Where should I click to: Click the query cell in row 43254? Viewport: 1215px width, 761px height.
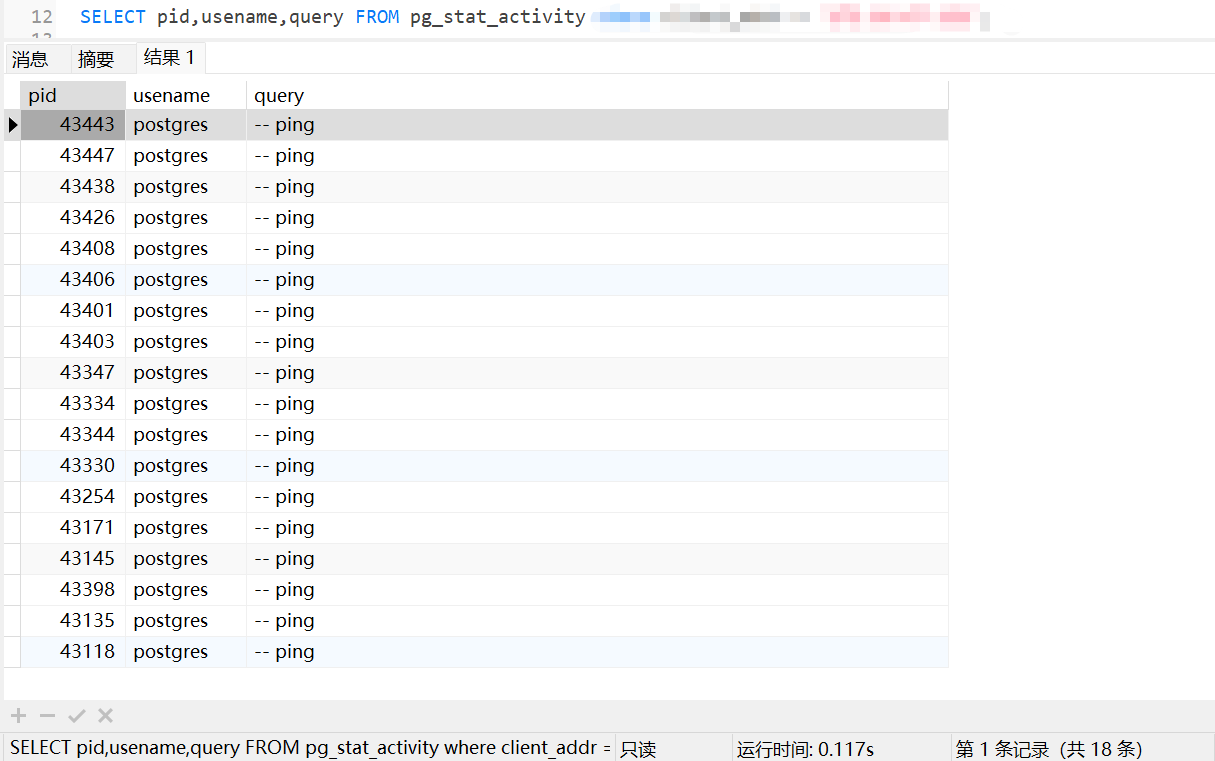tap(596, 497)
